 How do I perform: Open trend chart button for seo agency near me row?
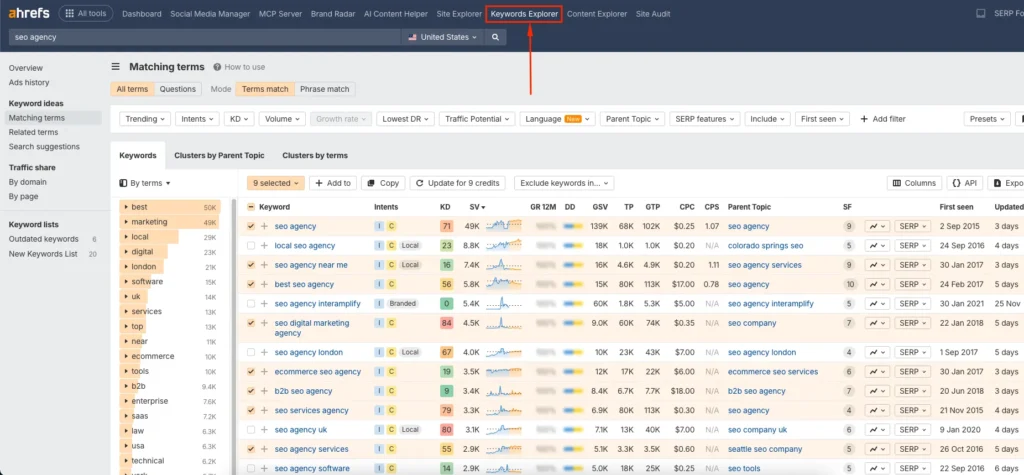pos(878,265)
